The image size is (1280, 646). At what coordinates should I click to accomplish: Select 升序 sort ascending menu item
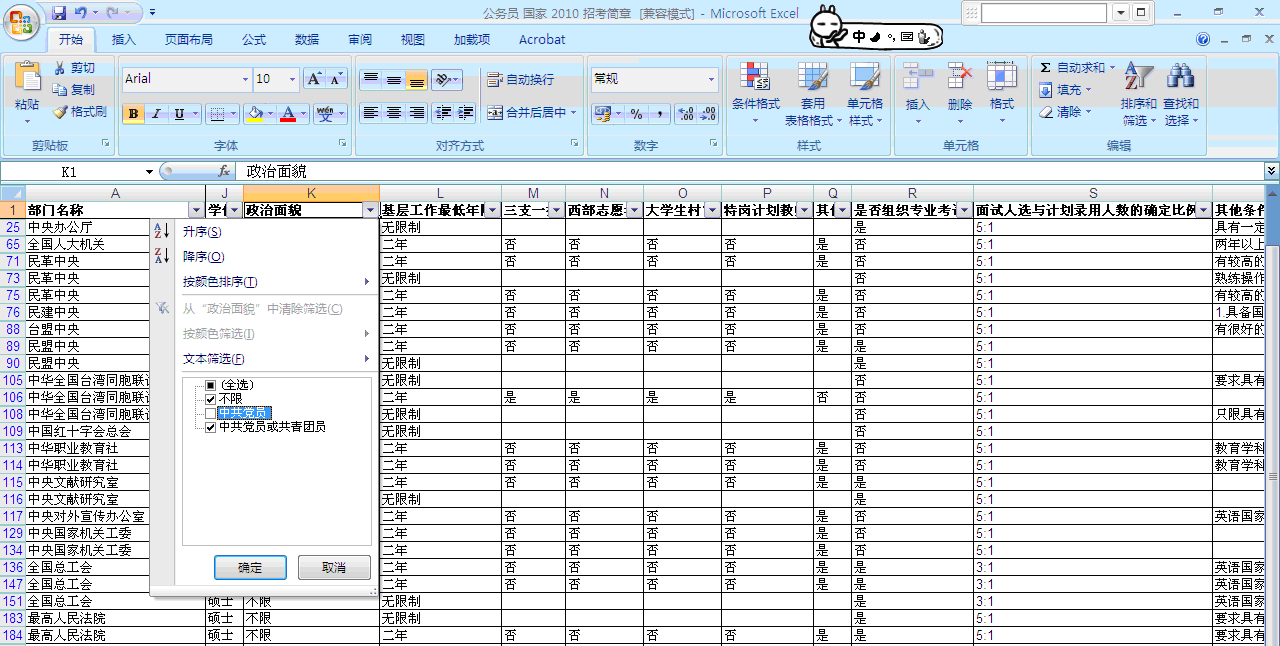202,232
